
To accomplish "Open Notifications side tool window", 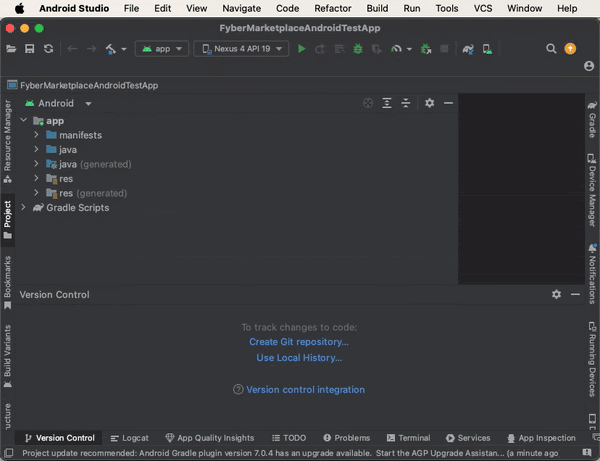I will 592,273.
